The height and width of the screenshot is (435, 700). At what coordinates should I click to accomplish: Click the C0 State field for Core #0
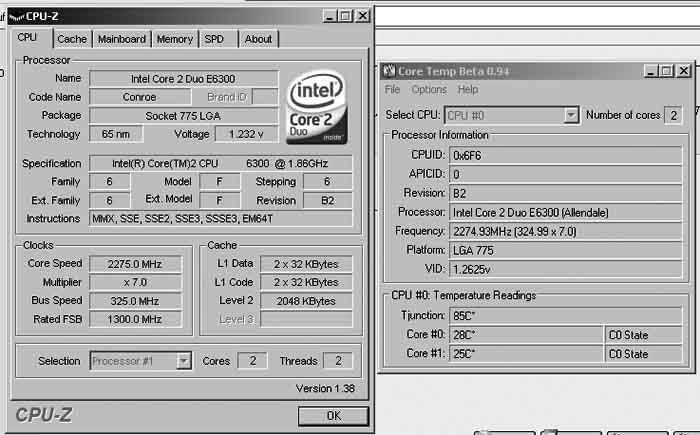pos(644,335)
